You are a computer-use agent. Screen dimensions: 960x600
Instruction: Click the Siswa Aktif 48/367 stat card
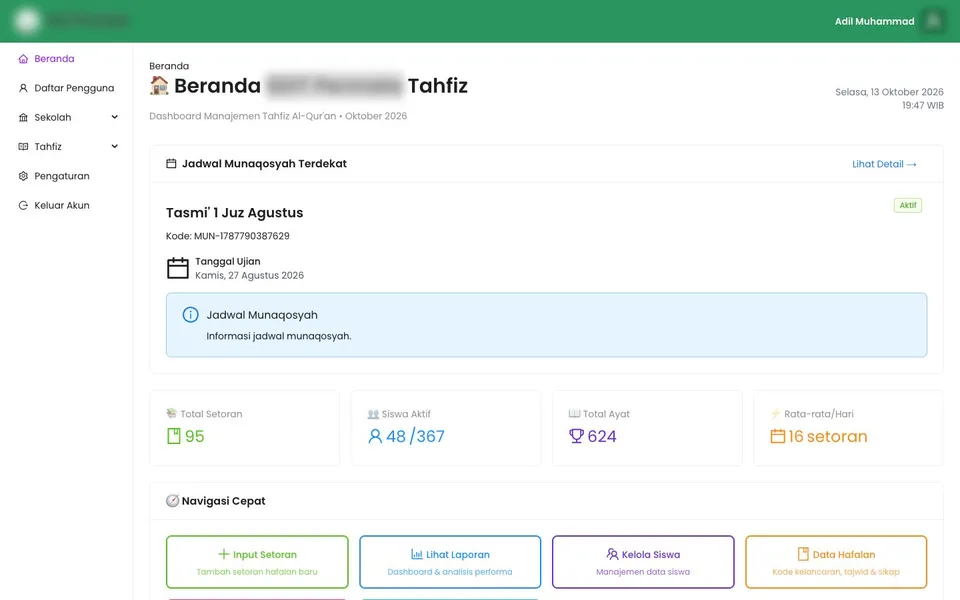tap(446, 428)
